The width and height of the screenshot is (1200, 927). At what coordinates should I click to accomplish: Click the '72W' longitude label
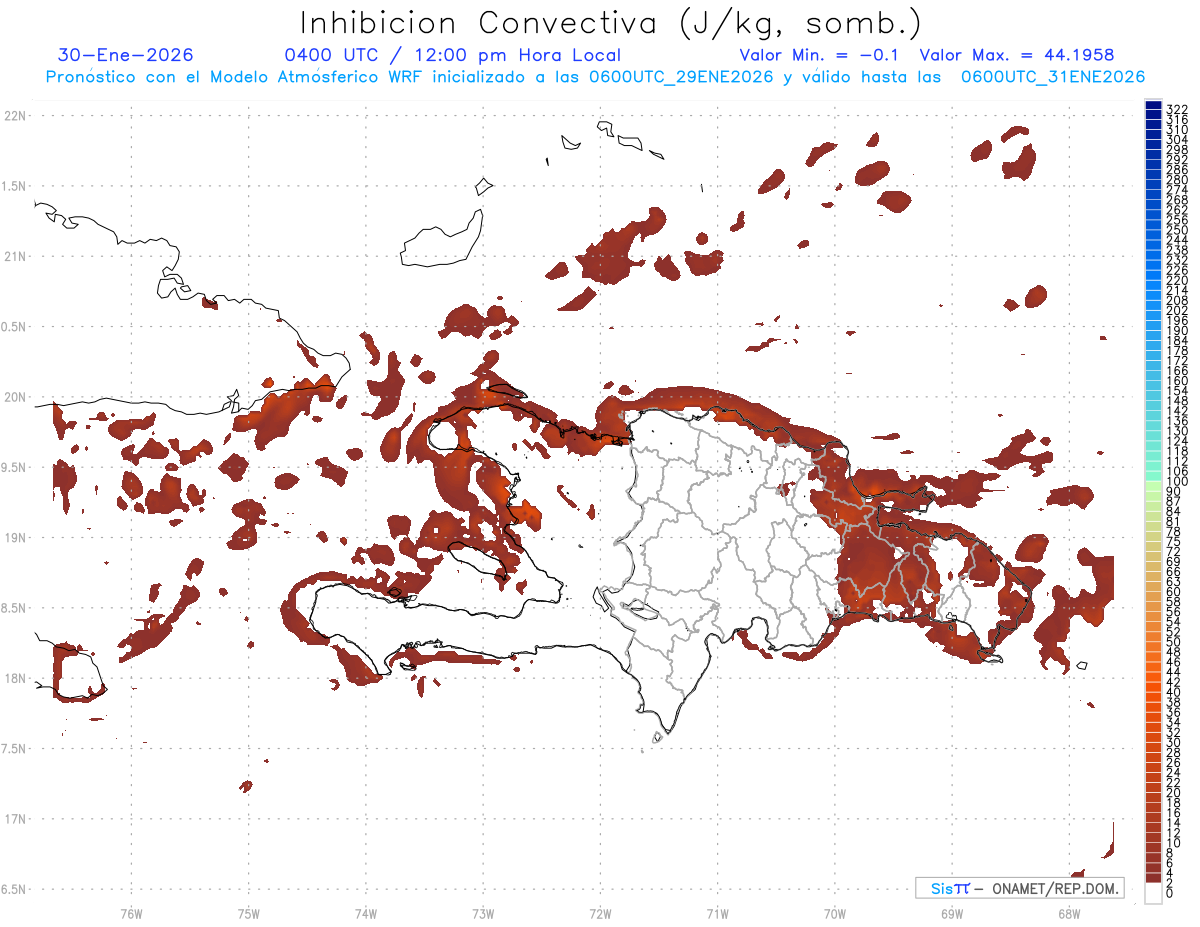600,913
